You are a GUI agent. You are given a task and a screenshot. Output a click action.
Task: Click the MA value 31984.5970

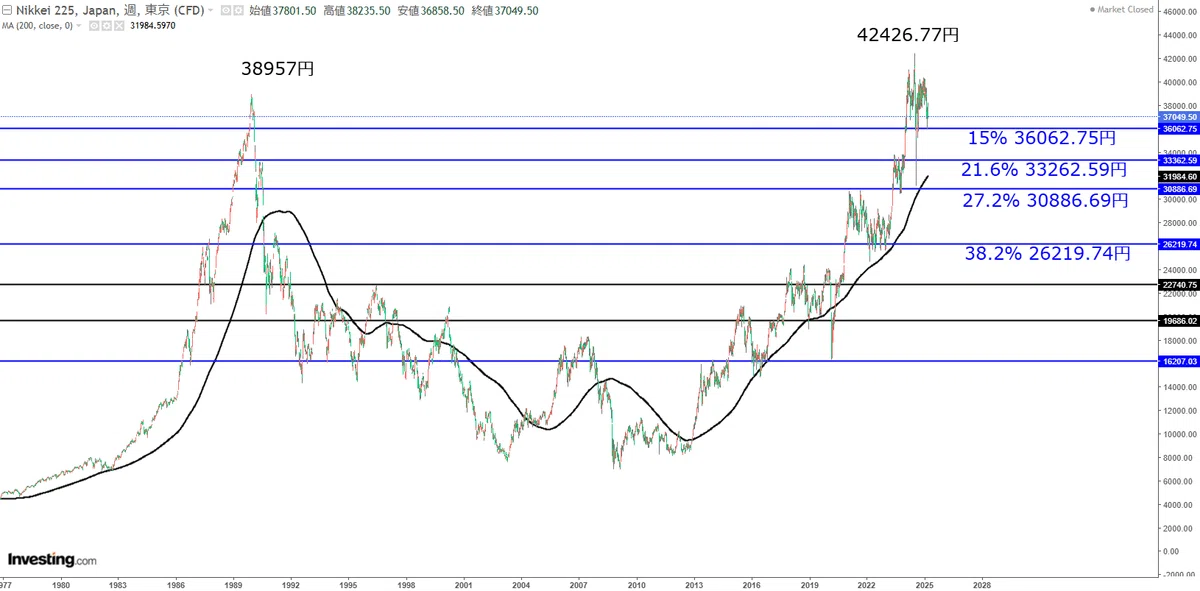pos(153,25)
